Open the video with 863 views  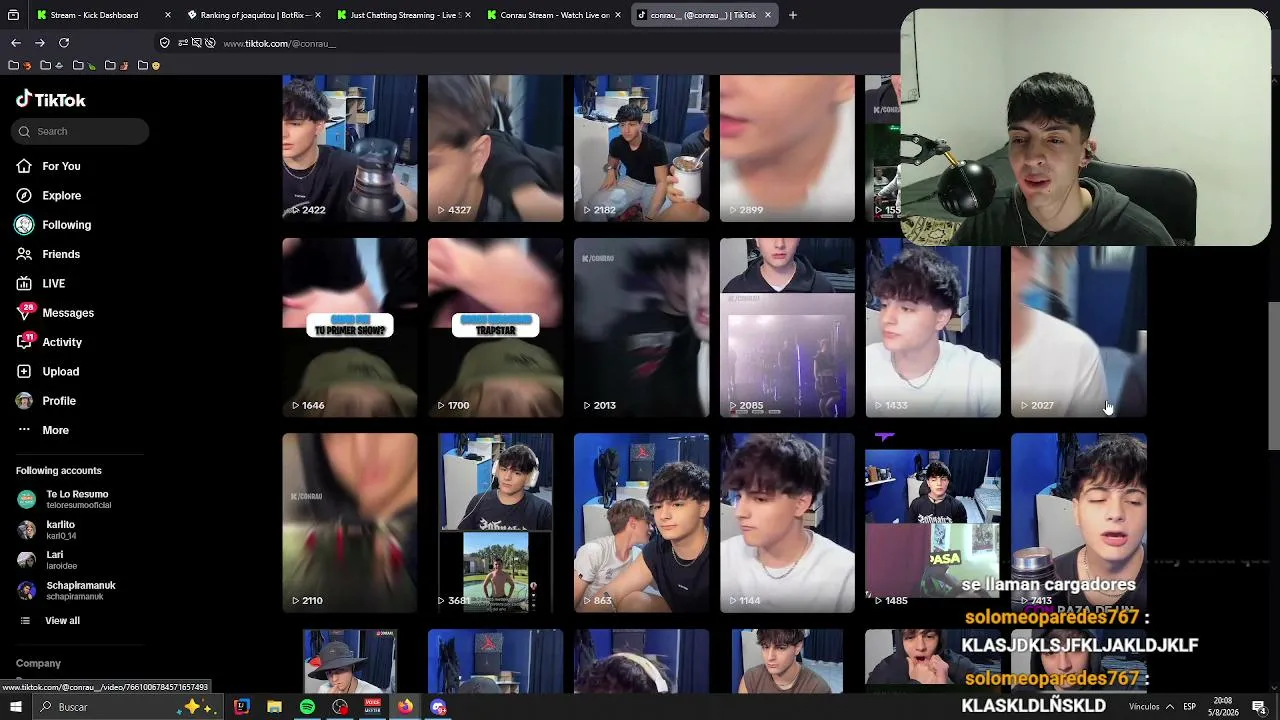point(642,523)
